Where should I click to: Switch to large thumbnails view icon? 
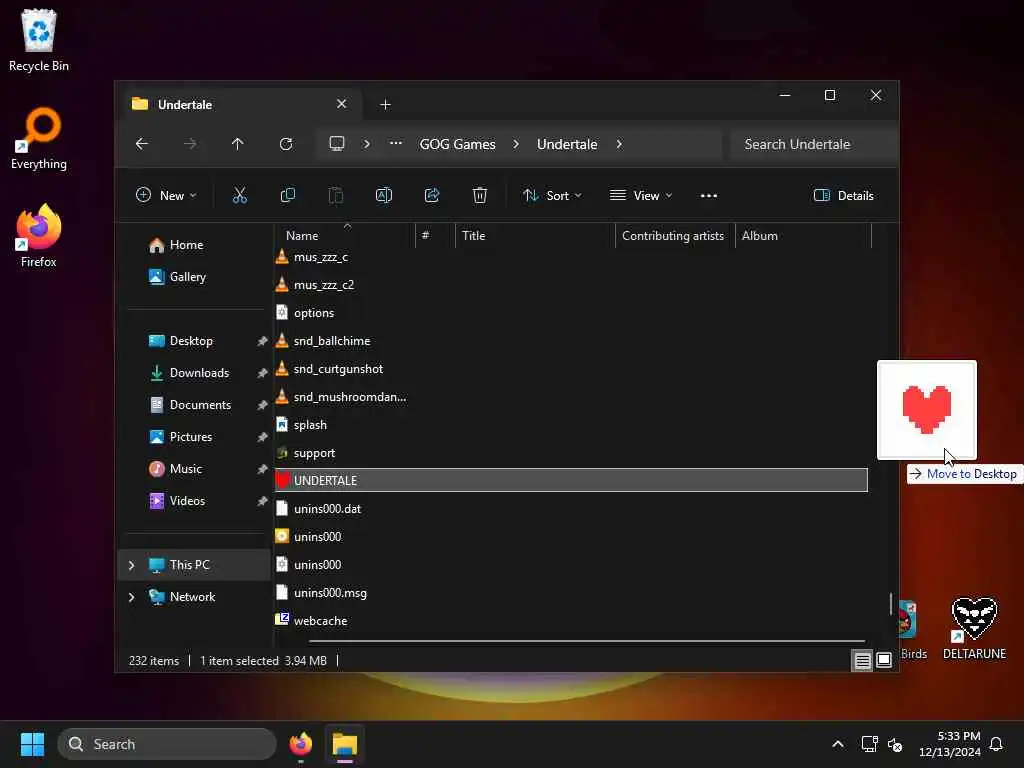click(884, 660)
